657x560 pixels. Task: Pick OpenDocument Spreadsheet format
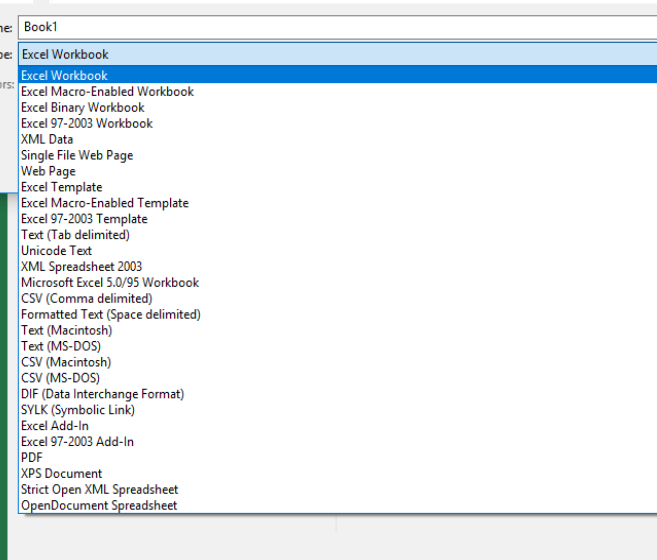[338, 505]
